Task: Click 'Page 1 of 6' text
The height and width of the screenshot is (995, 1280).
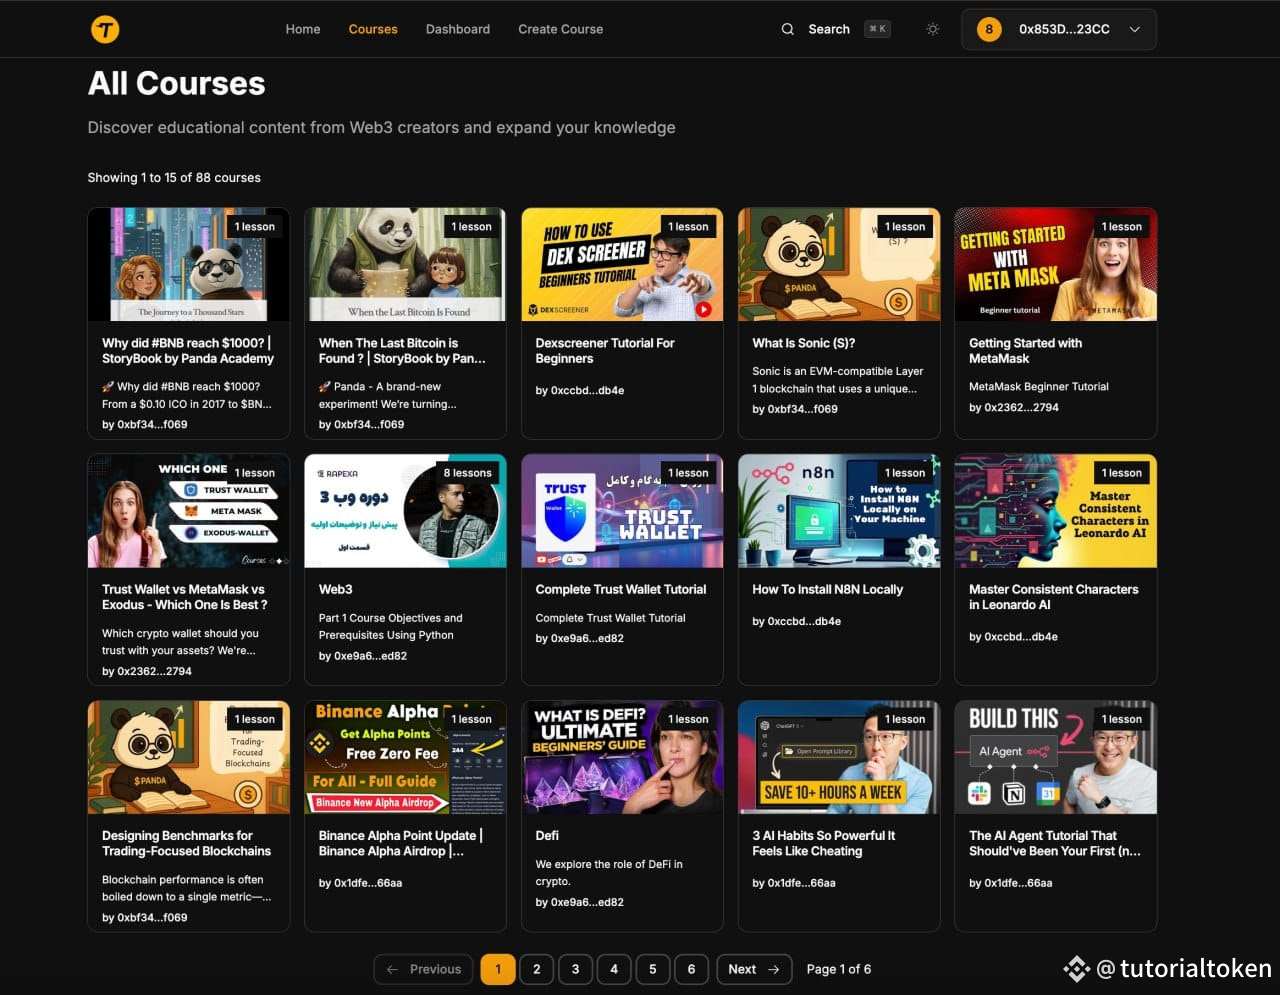Action: tap(839, 969)
